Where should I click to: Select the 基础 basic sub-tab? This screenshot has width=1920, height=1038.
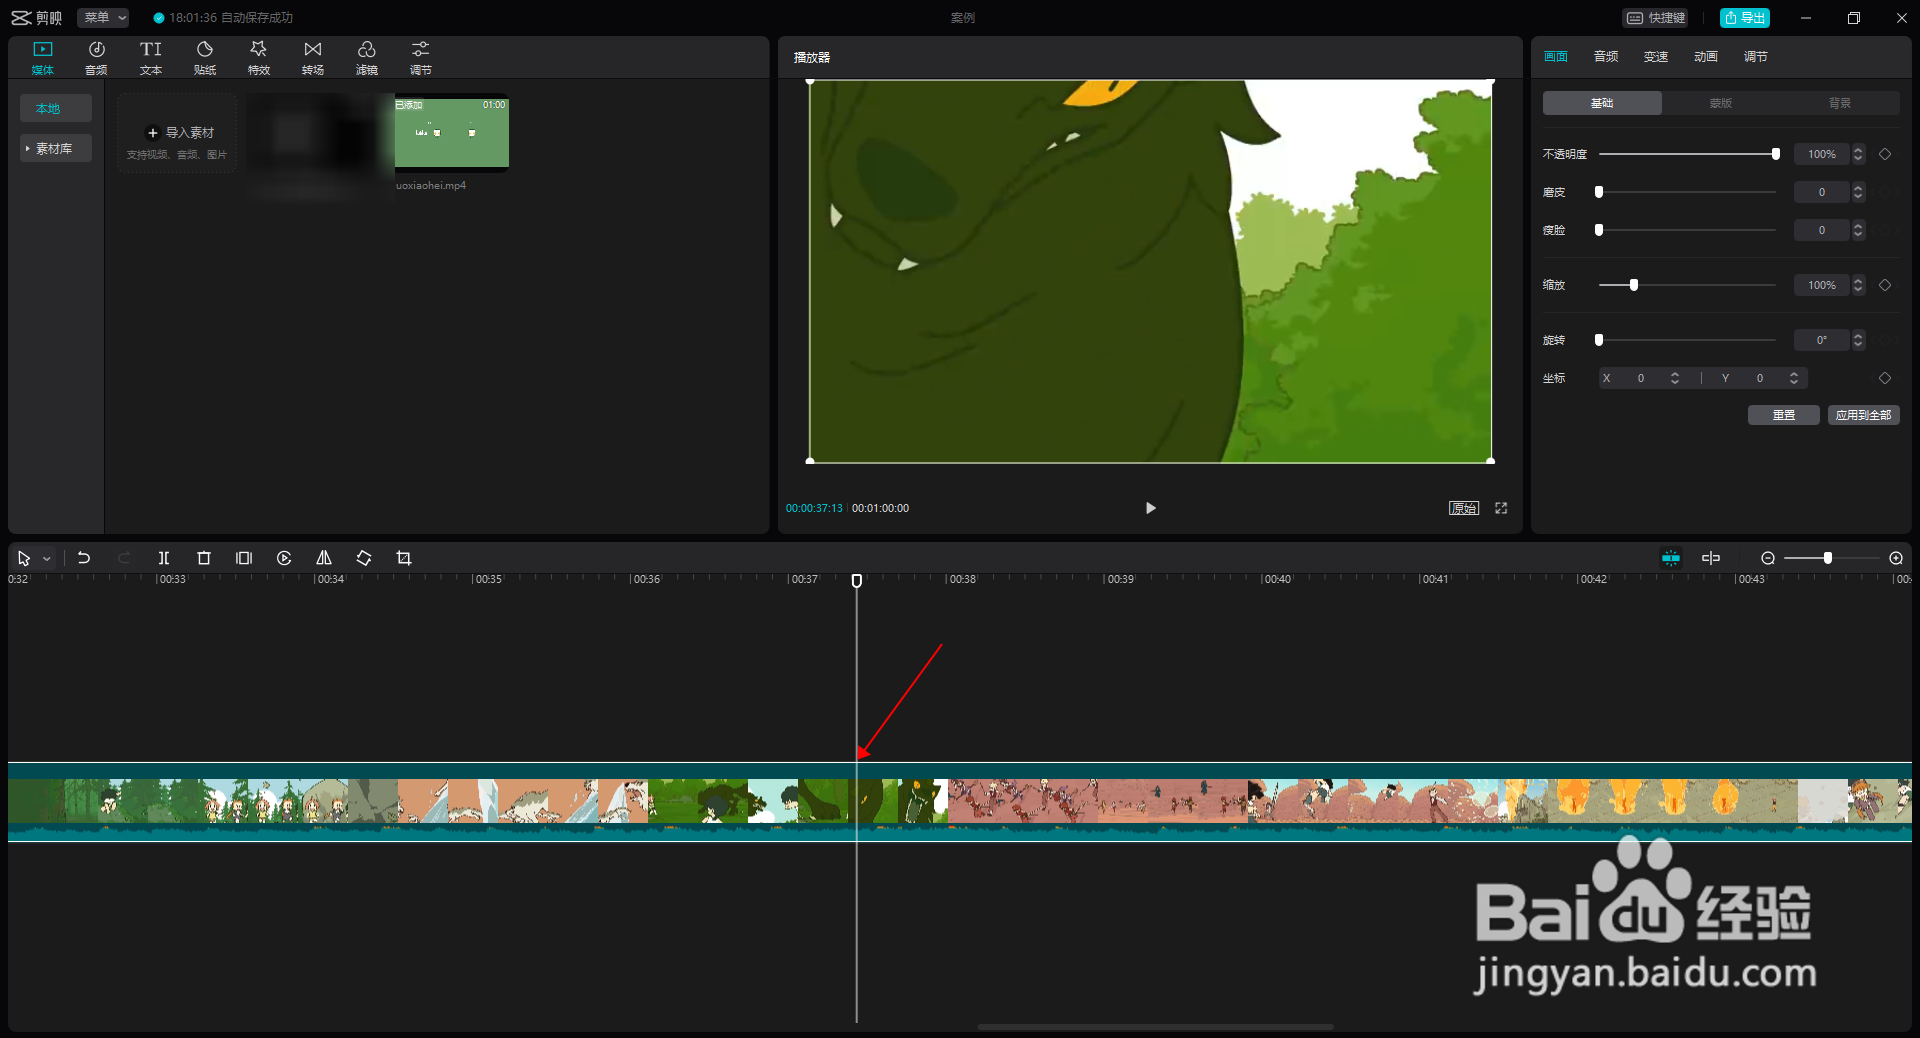(1602, 103)
